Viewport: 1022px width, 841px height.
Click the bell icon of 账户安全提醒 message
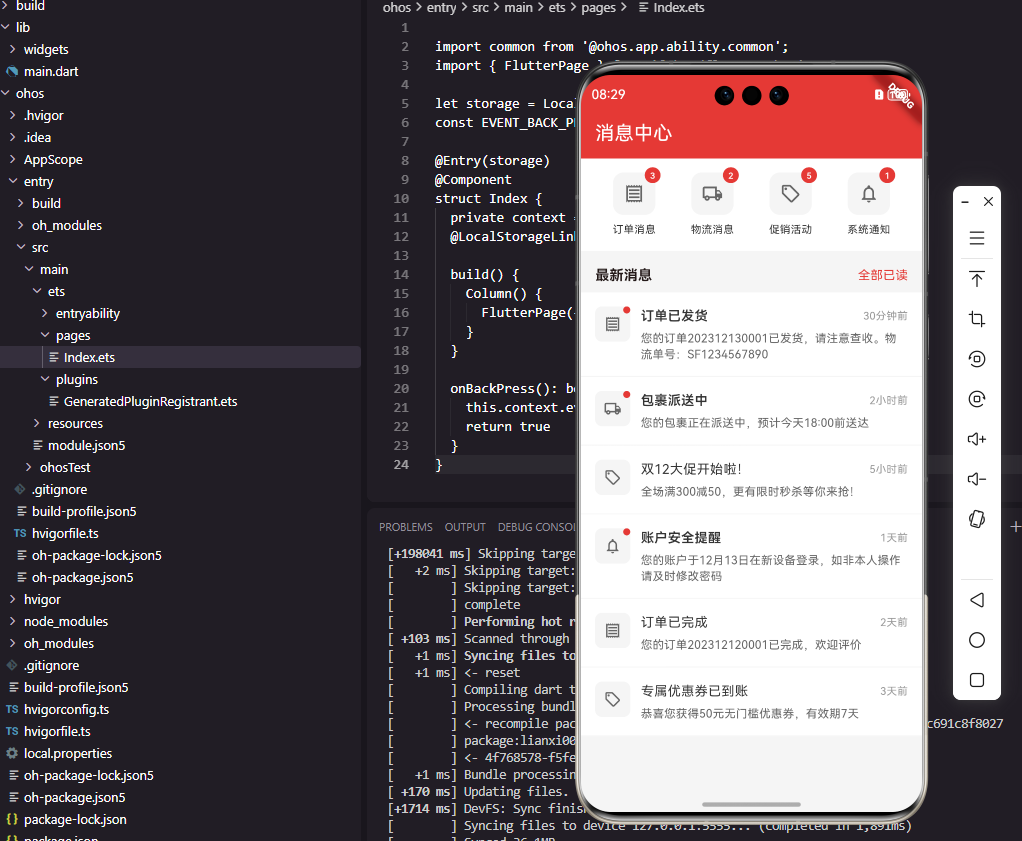coord(612,546)
